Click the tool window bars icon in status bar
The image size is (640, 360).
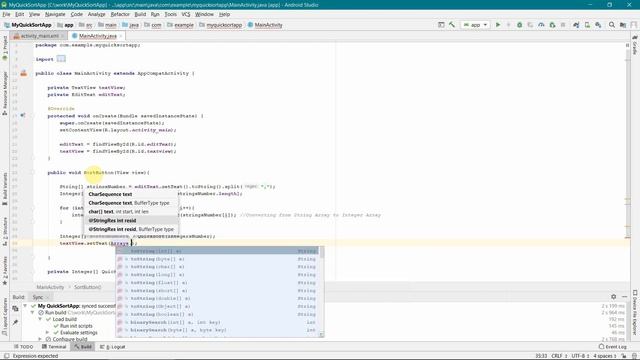pyautogui.click(x=6, y=356)
